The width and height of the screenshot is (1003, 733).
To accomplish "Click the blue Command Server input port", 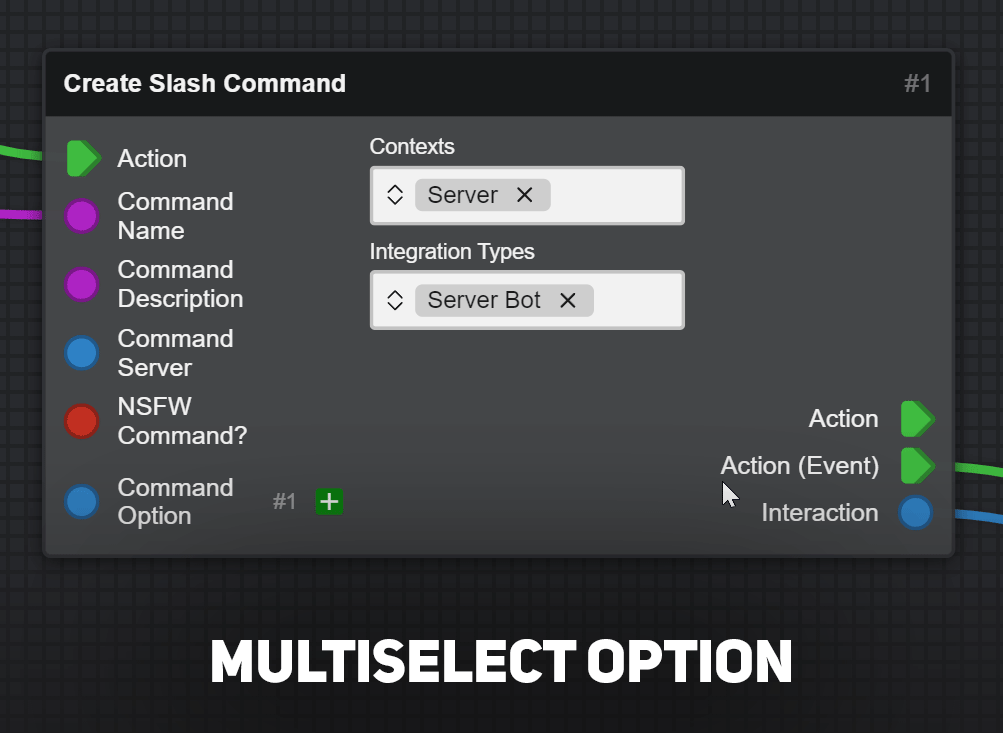I will pos(82,353).
